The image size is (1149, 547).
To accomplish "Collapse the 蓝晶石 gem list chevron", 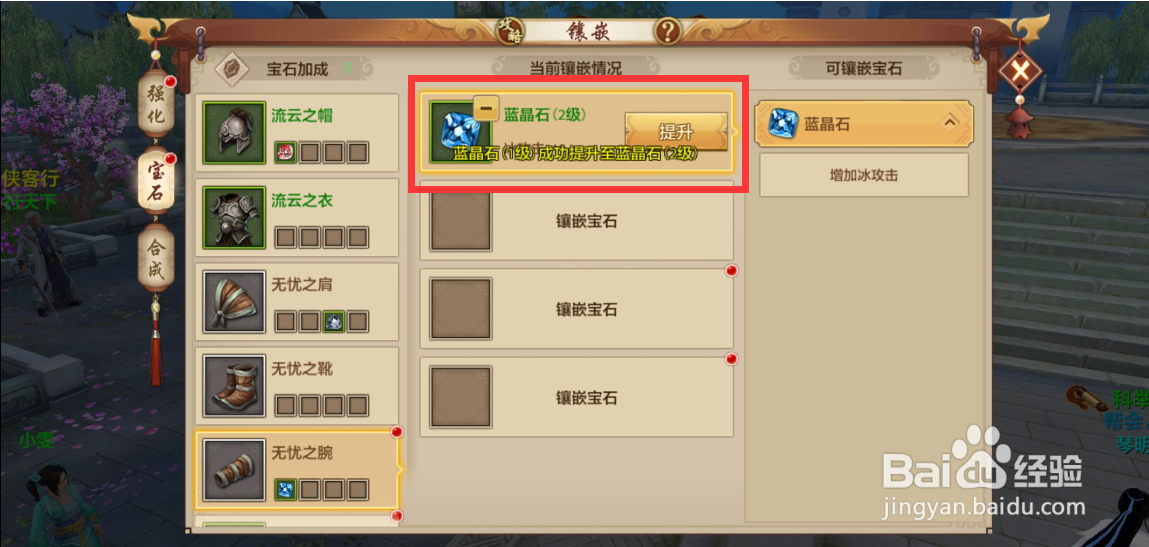I will click(950, 122).
